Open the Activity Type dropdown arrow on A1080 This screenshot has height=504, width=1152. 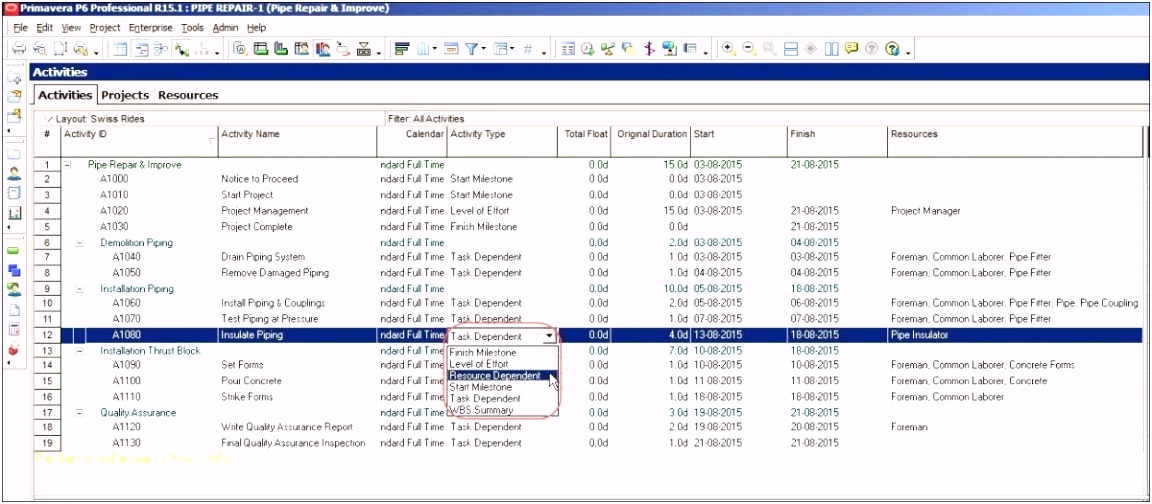[549, 336]
